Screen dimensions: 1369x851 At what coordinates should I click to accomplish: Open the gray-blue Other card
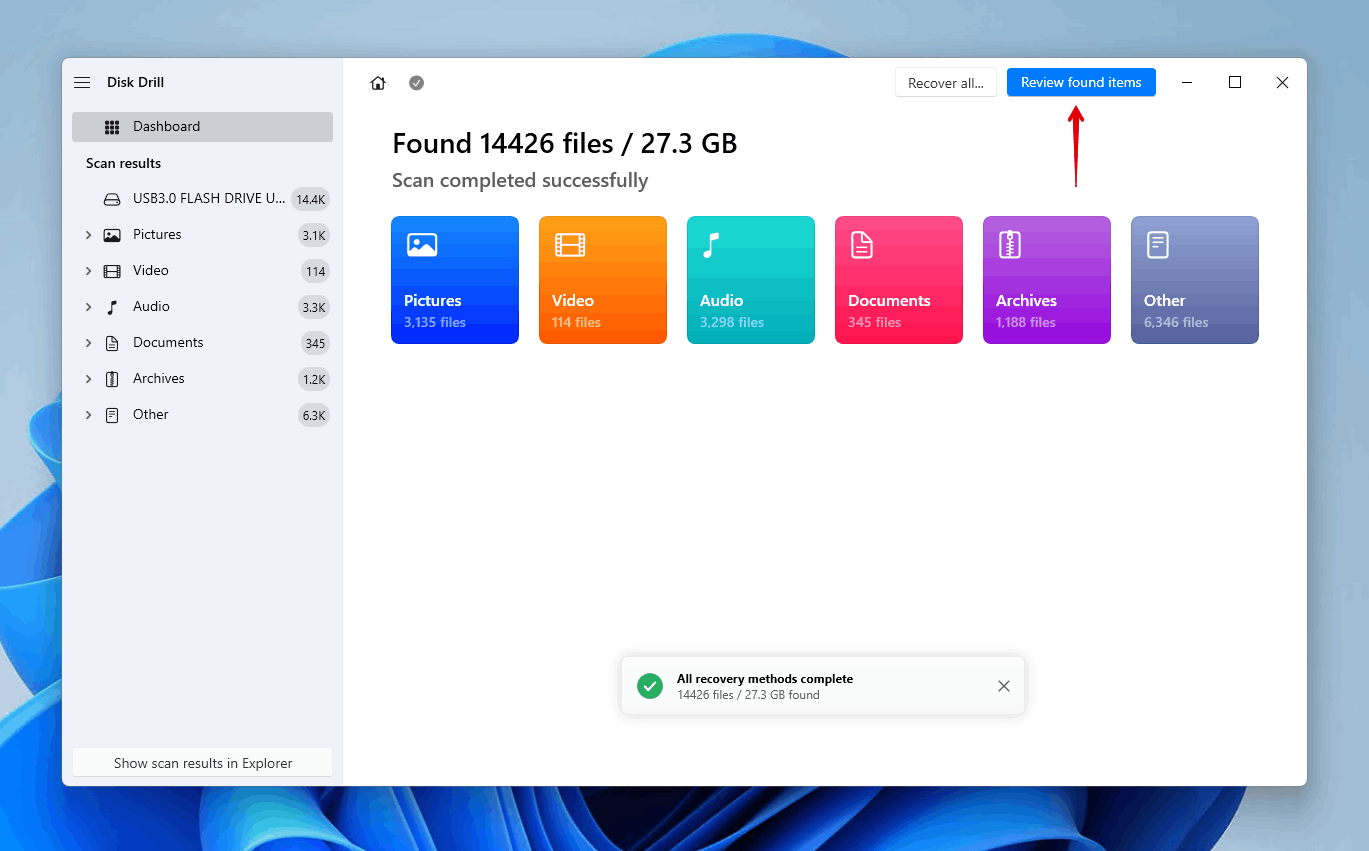1195,280
